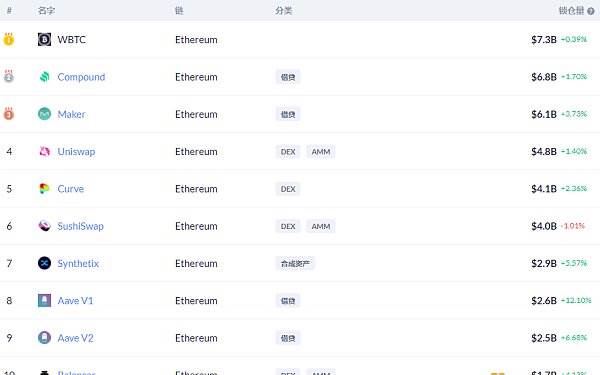Screen dimensions: 600x375
Task: Click the Maker logo icon
Action: point(44,114)
